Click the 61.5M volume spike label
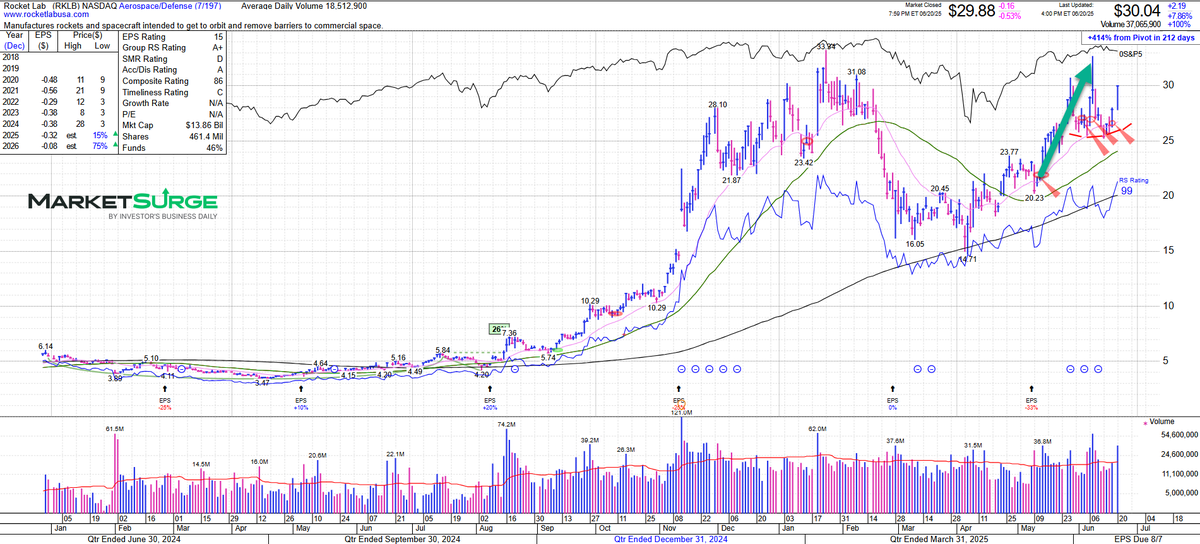1200x544 pixels. (x=116, y=429)
